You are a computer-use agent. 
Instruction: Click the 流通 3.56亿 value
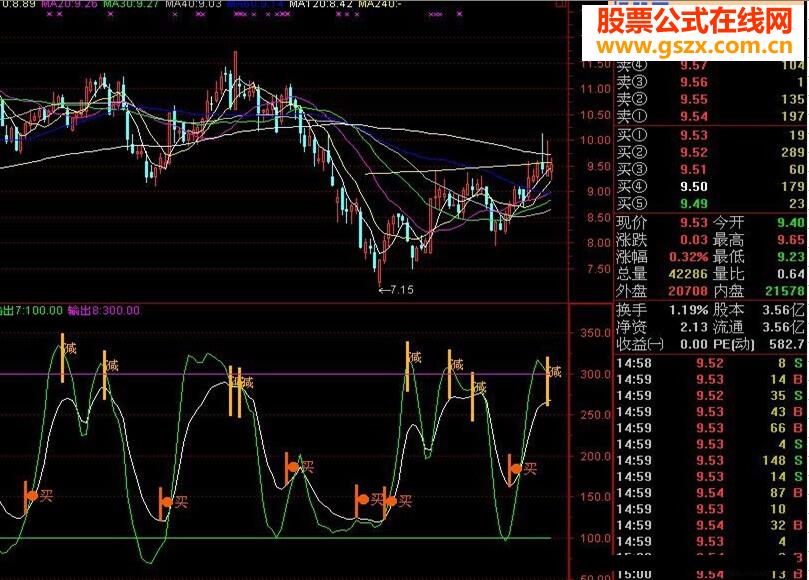[783, 327]
